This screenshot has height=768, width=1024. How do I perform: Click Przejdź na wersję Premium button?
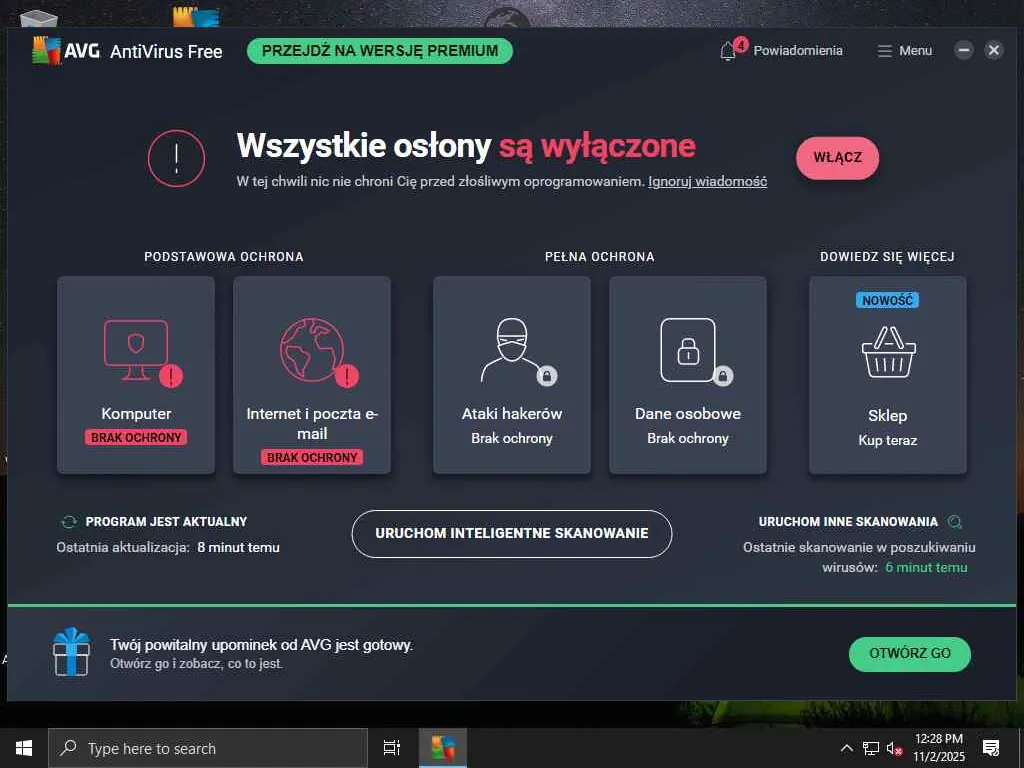click(379, 51)
